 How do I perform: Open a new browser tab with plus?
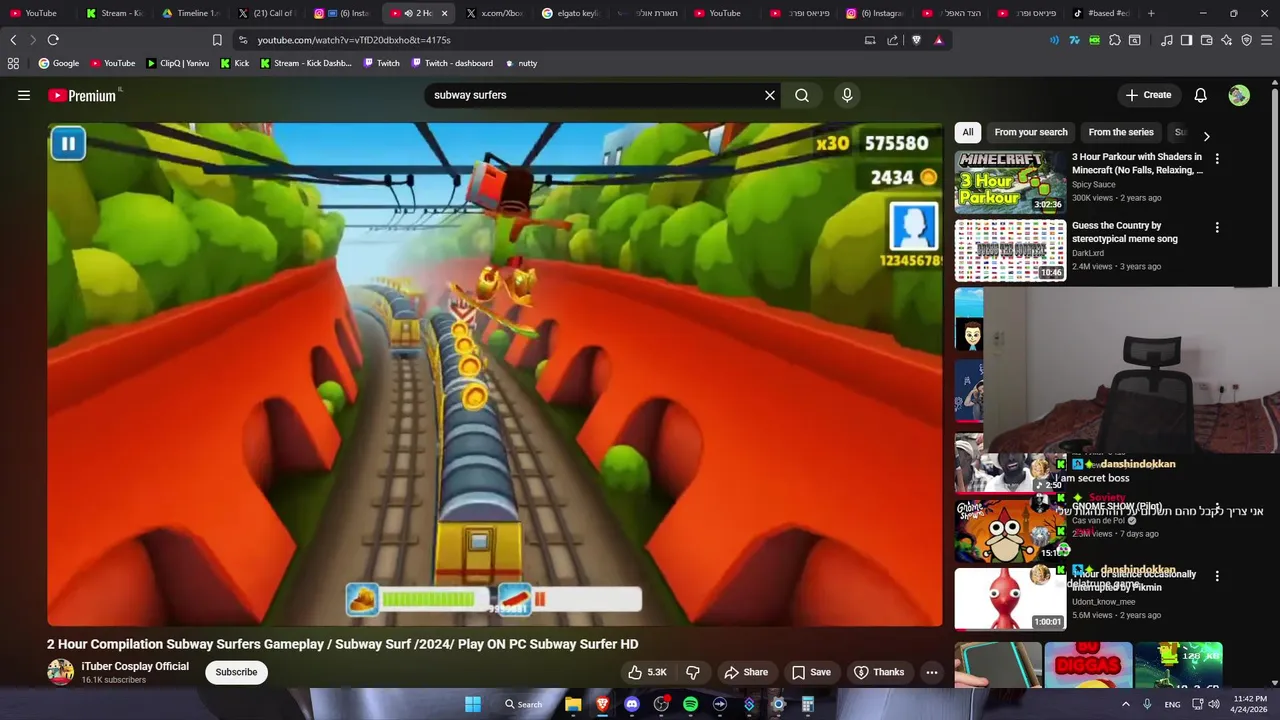click(x=1151, y=13)
